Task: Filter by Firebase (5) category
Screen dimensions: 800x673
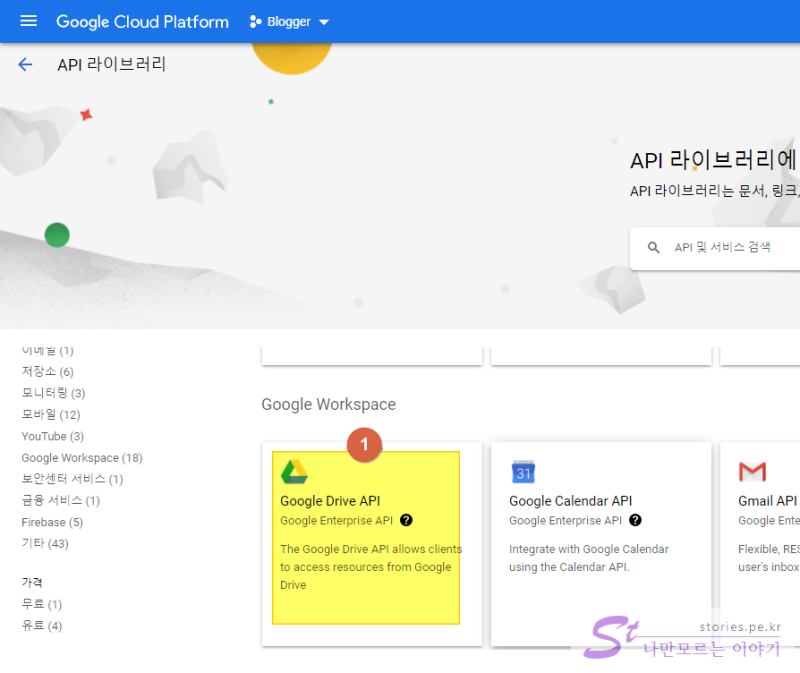Action: pyautogui.click(x=52, y=522)
